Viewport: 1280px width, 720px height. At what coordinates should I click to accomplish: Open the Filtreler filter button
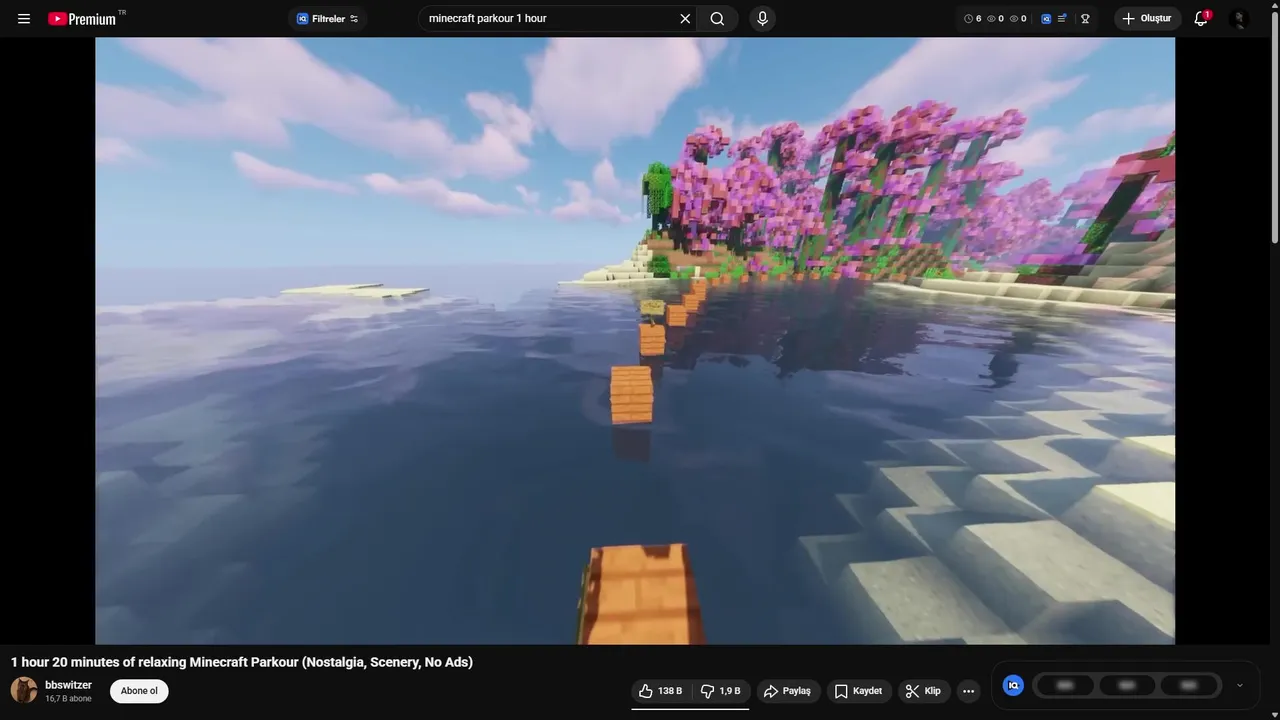(328, 19)
